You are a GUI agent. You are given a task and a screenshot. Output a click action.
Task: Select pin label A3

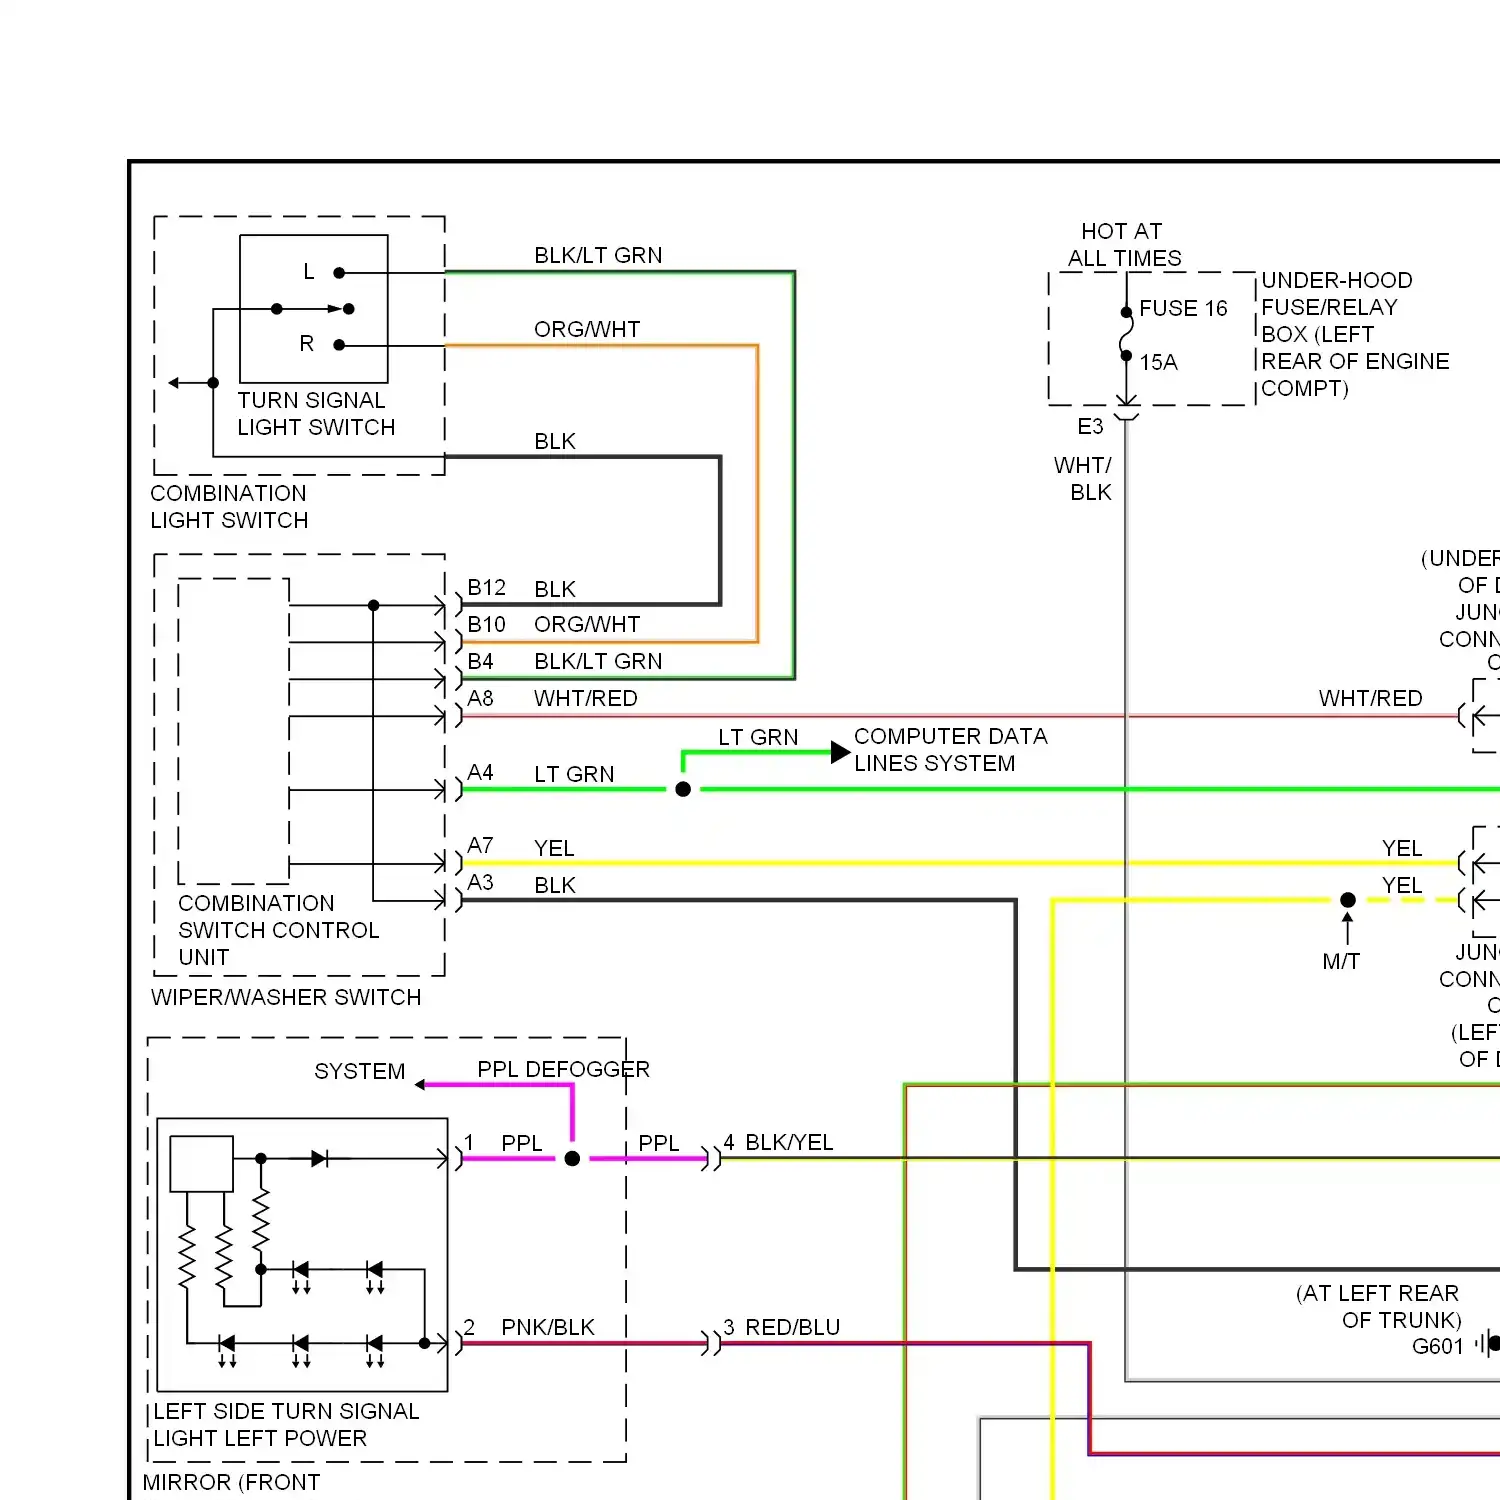(x=480, y=883)
